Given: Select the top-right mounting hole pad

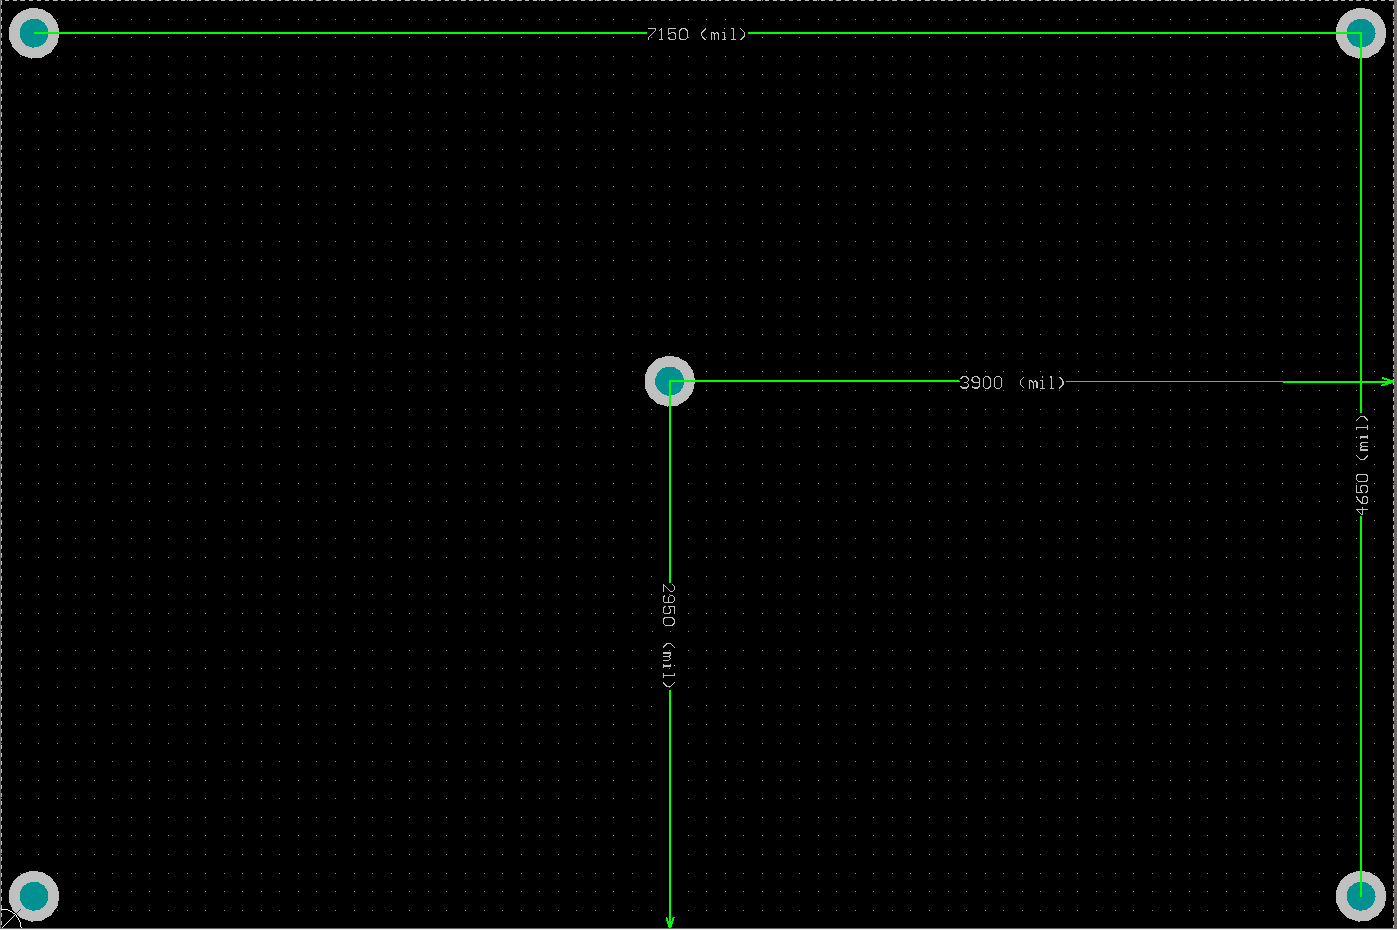Looking at the screenshot, I should coord(1360,33).
